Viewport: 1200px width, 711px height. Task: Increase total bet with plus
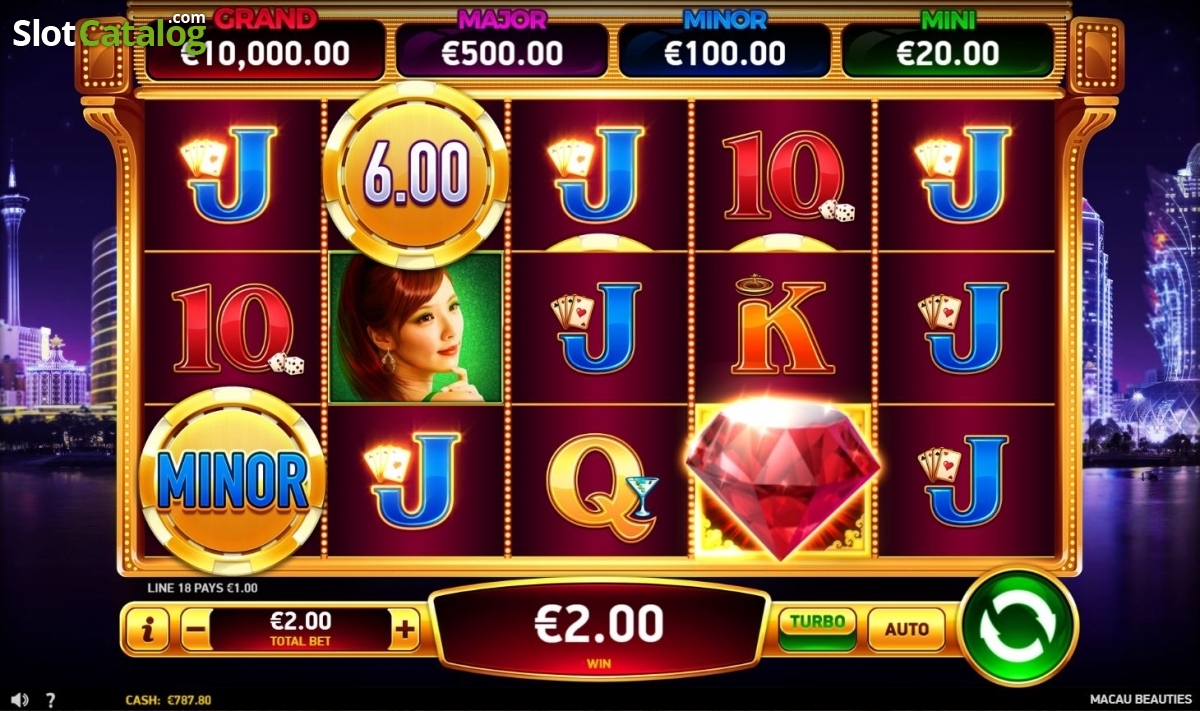click(405, 630)
